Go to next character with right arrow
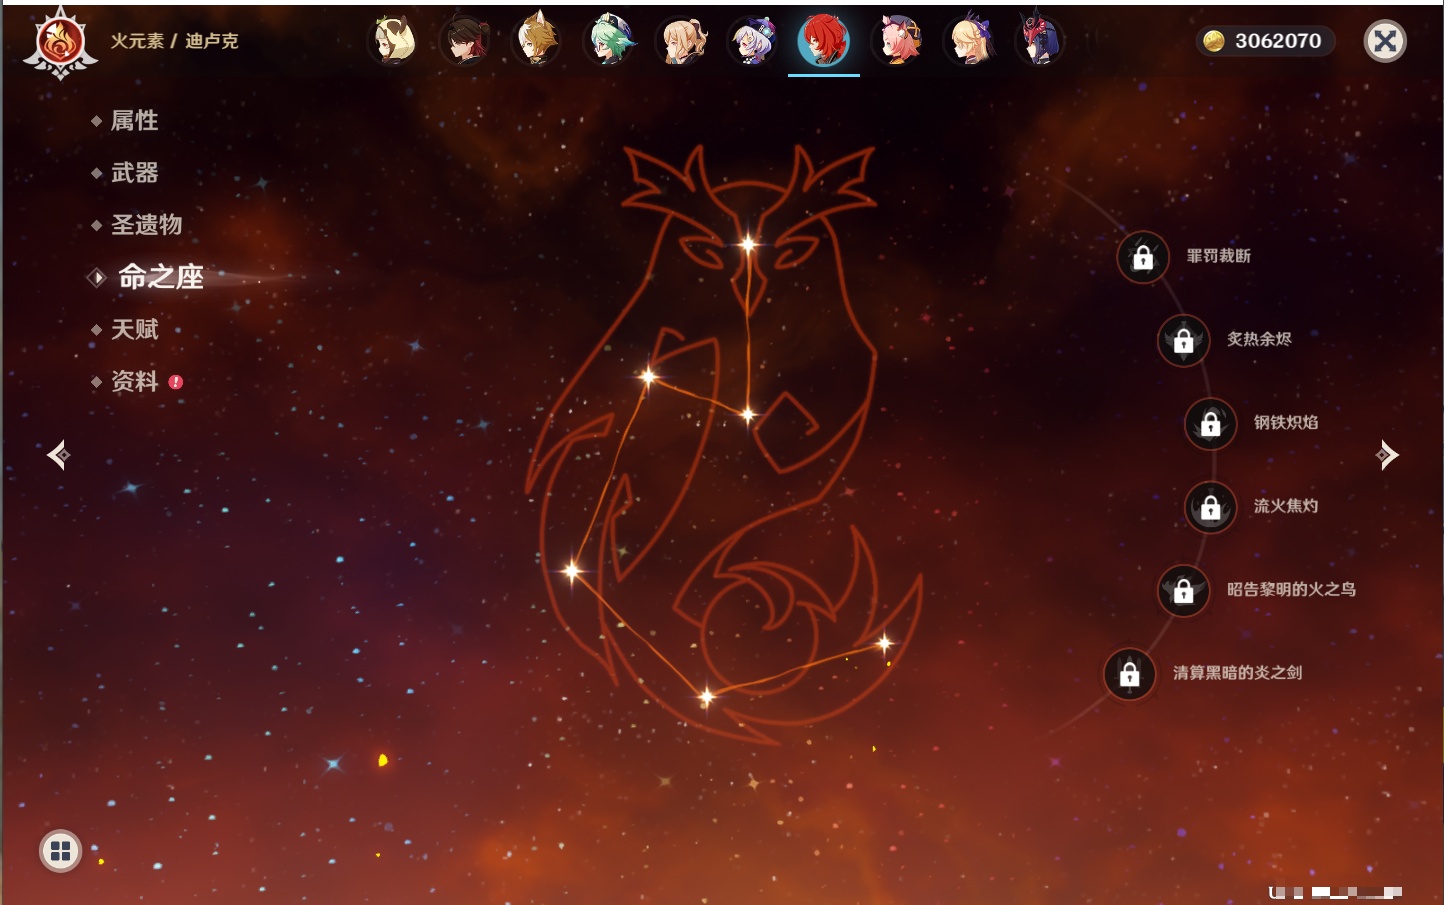Screen dimensions: 1444x905 (x=1387, y=455)
